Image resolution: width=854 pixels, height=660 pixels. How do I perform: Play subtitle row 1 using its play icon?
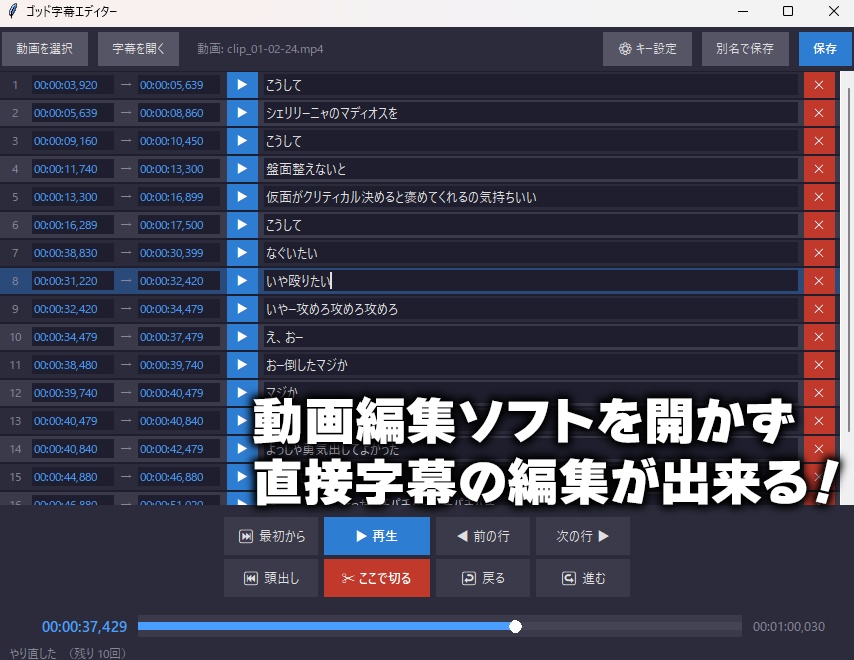coord(242,84)
